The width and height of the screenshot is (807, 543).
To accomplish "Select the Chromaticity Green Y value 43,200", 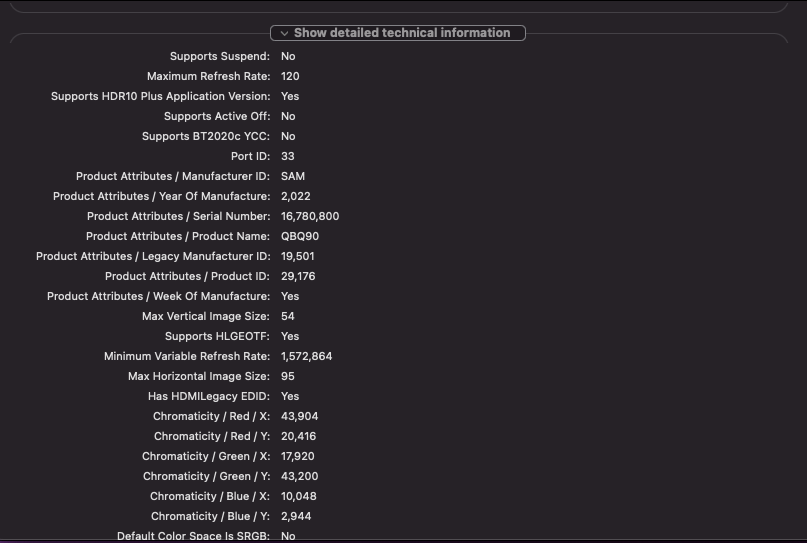I will tap(299, 476).
